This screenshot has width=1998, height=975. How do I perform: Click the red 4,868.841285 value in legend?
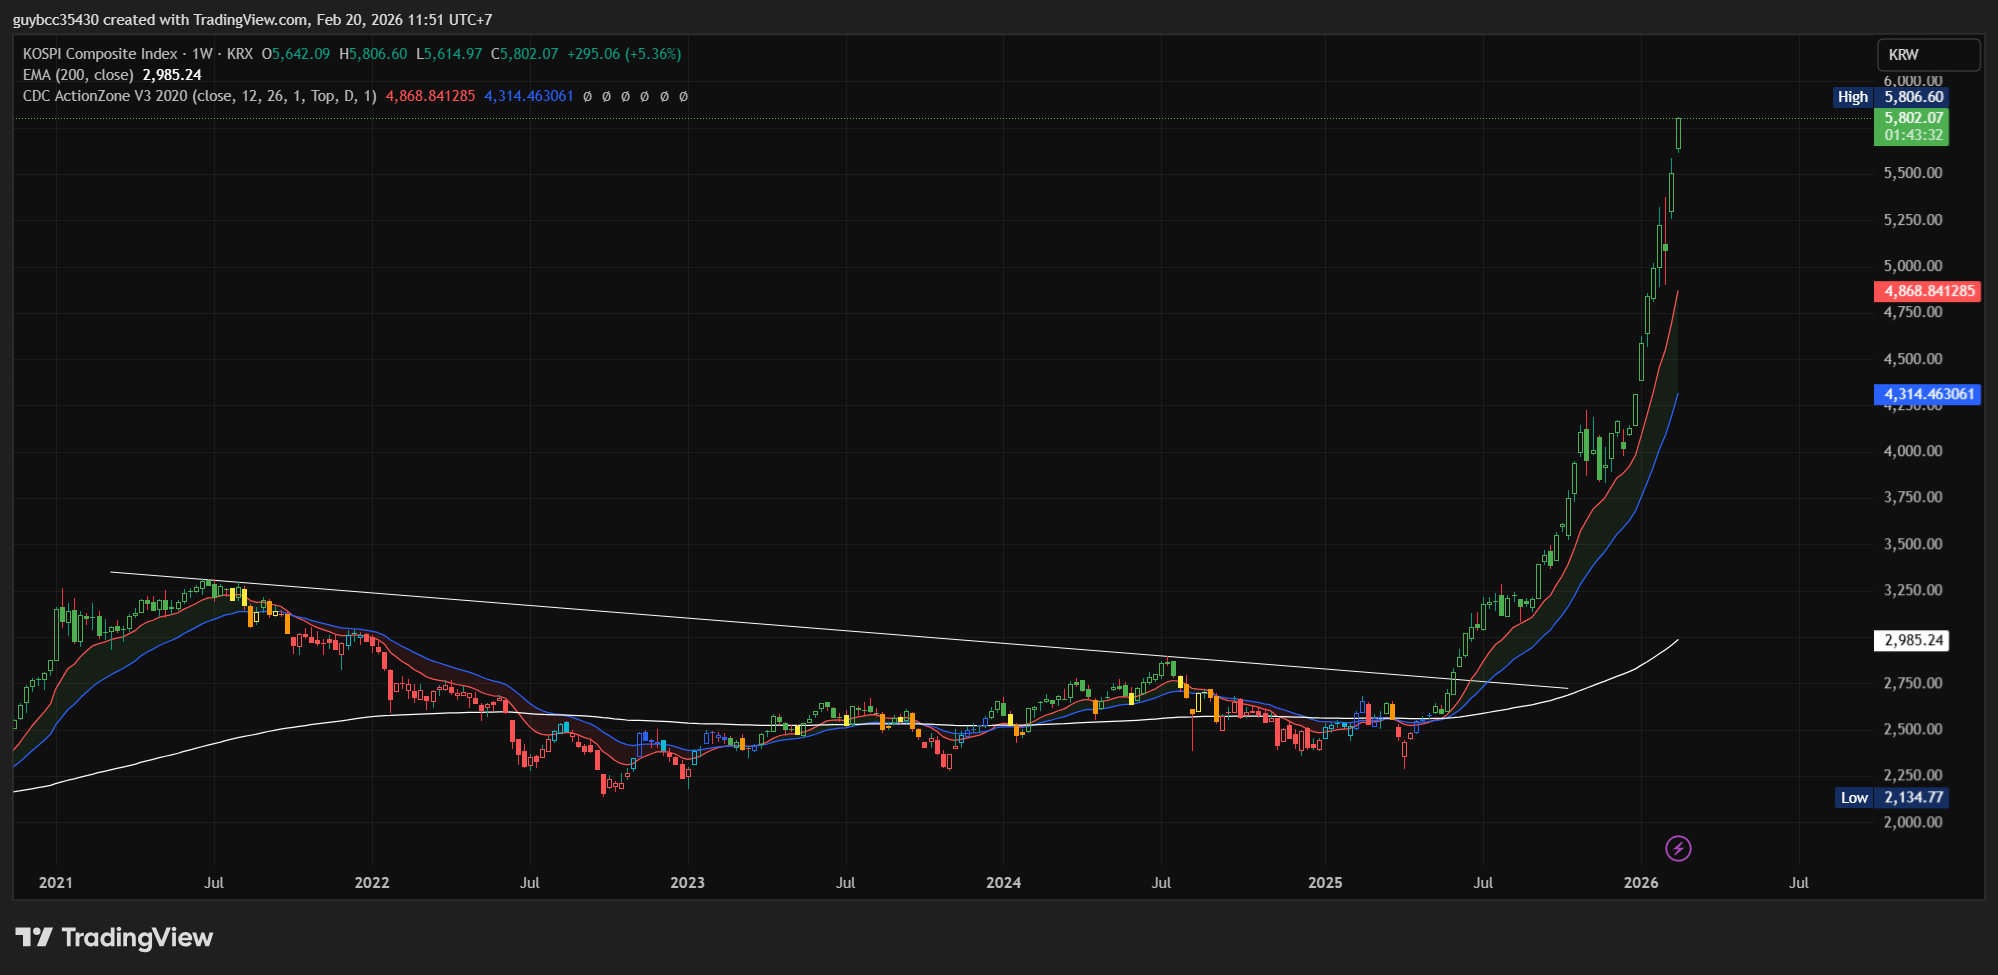(431, 96)
